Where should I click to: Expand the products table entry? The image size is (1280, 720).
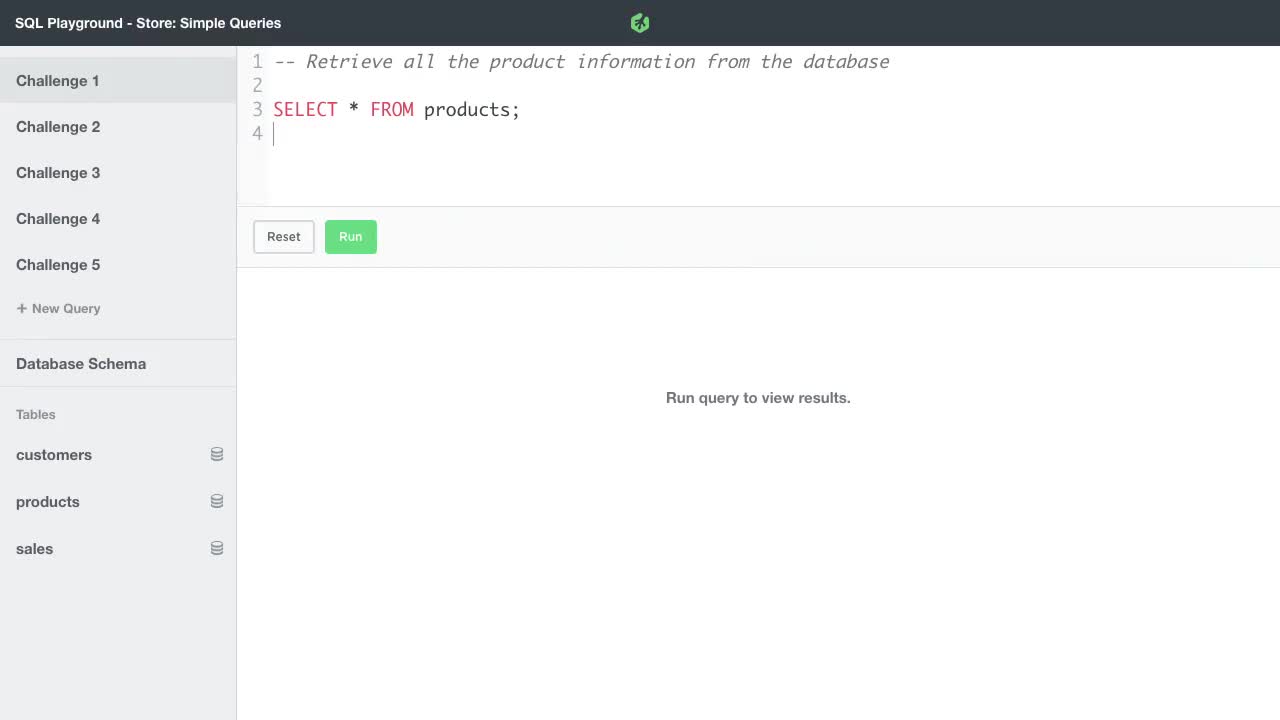pyautogui.click(x=48, y=501)
